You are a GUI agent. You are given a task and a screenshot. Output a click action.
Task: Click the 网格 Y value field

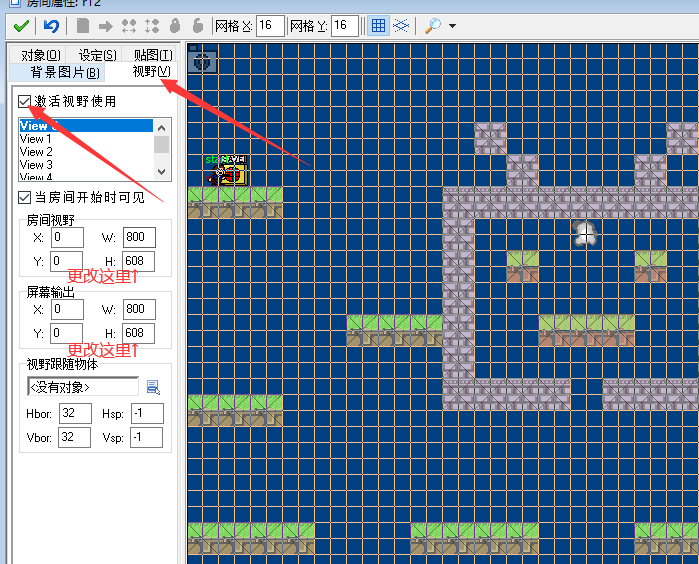tap(345, 26)
